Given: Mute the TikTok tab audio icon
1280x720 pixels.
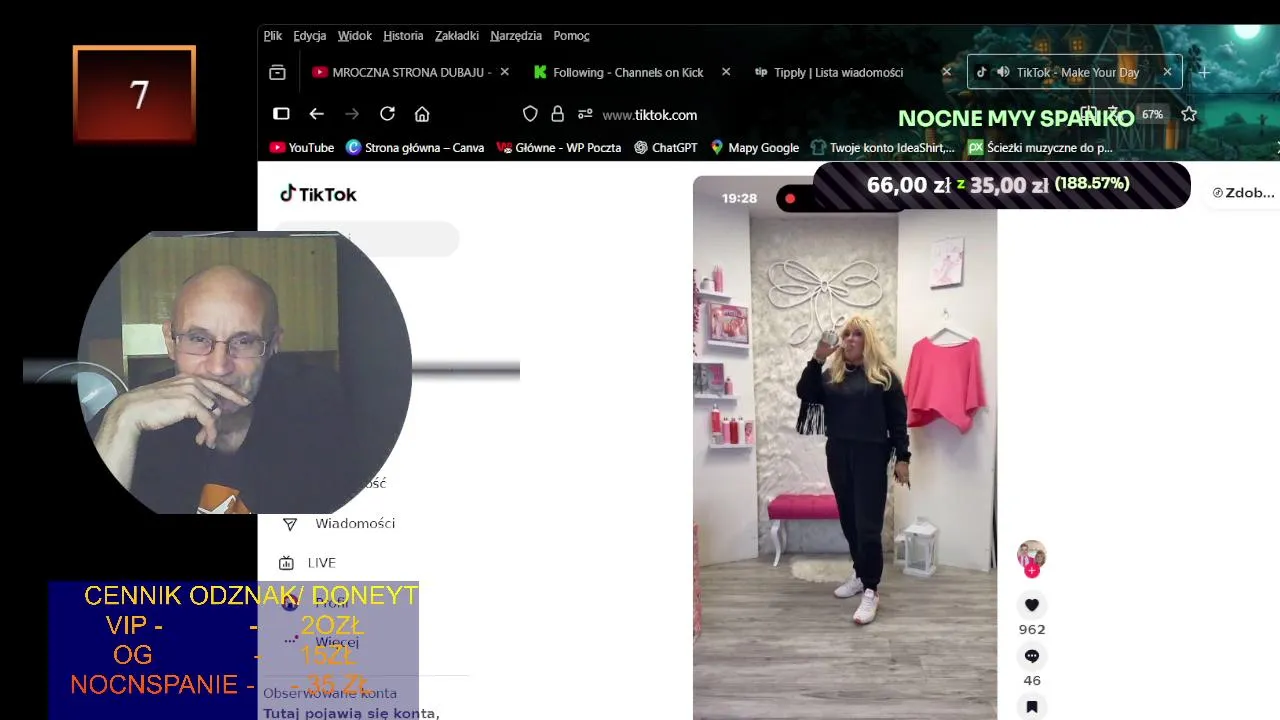Looking at the screenshot, I should pyautogui.click(x=1003, y=72).
